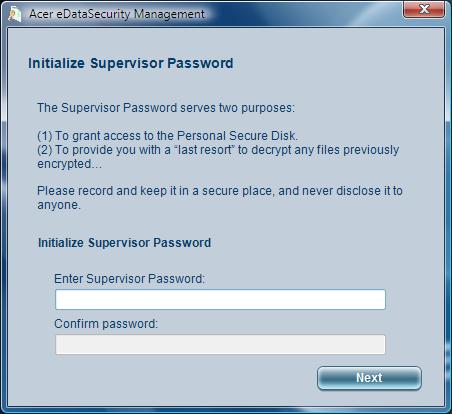452x414 pixels.
Task: Click the empty title bar area beside the title
Action: click(300, 14)
